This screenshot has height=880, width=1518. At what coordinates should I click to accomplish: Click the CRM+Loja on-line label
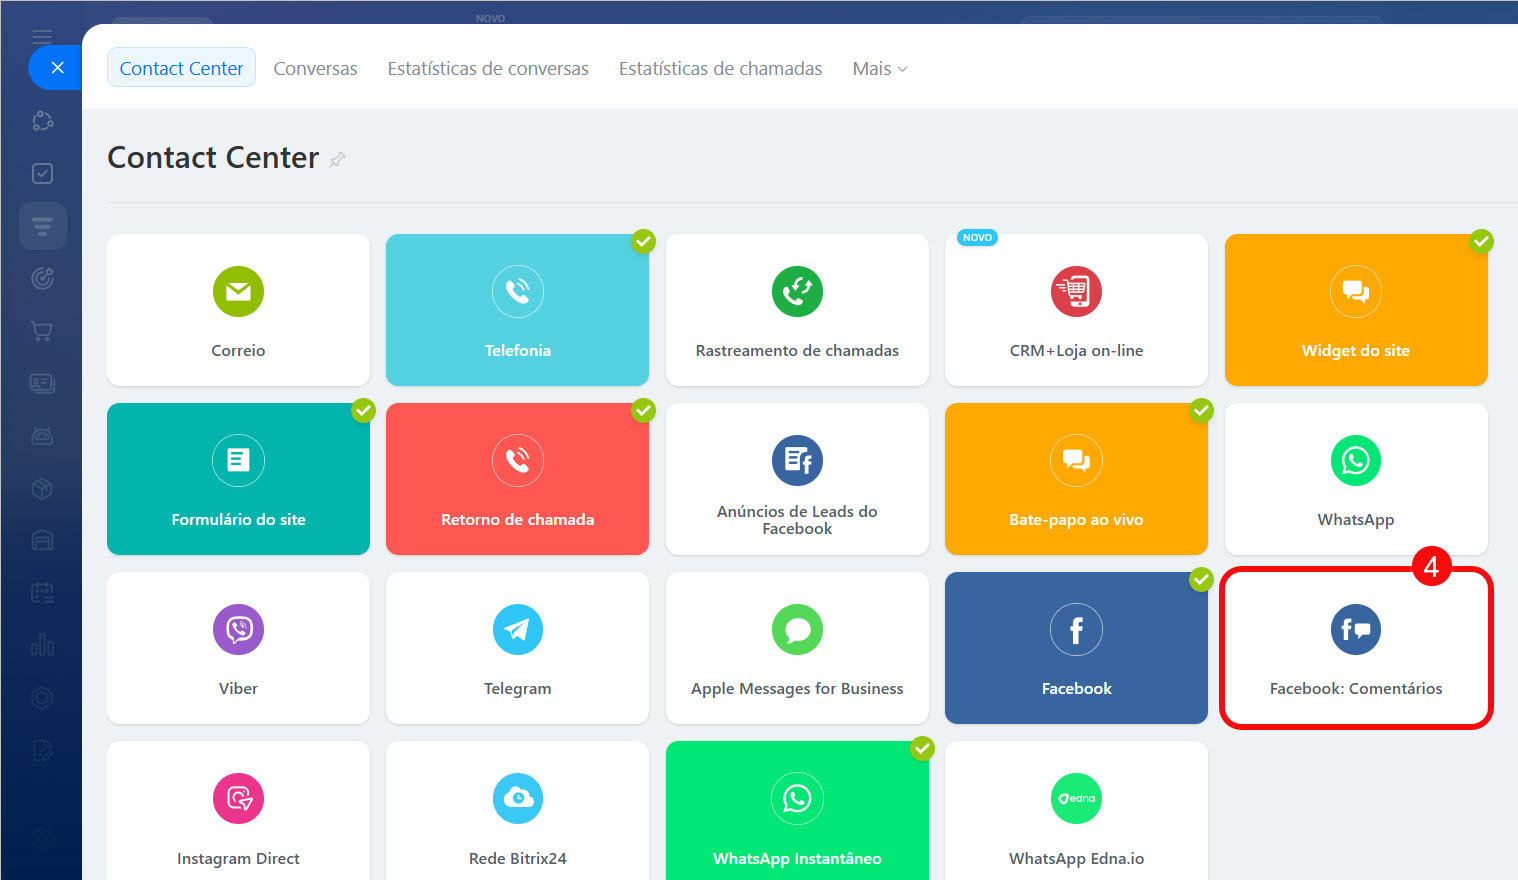(x=1076, y=350)
